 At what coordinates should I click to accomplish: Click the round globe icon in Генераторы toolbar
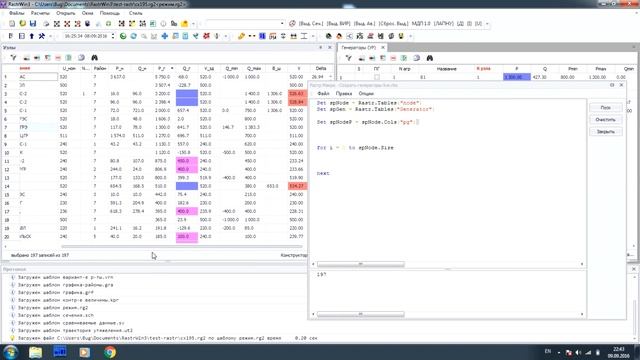(x=416, y=58)
